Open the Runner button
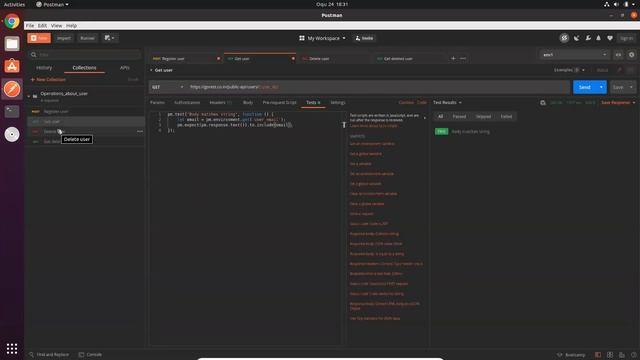Viewport: 640px width, 360px height. coord(87,38)
